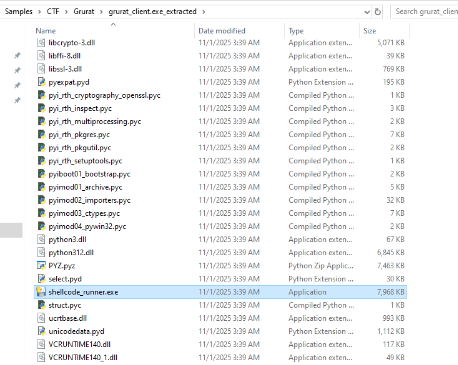
Task: Open the address bar history dropdown
Action: point(367,12)
